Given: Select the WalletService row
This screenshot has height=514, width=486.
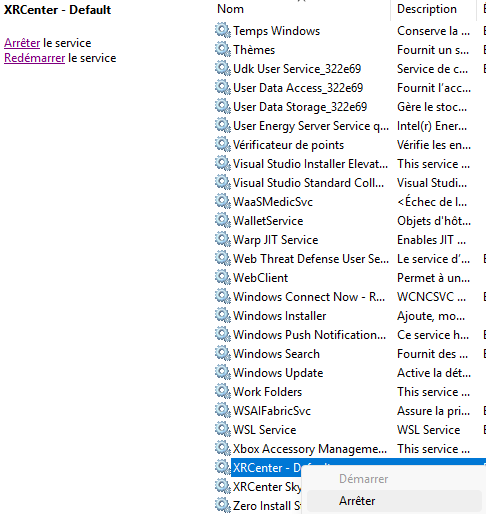Looking at the screenshot, I should tap(350, 221).
